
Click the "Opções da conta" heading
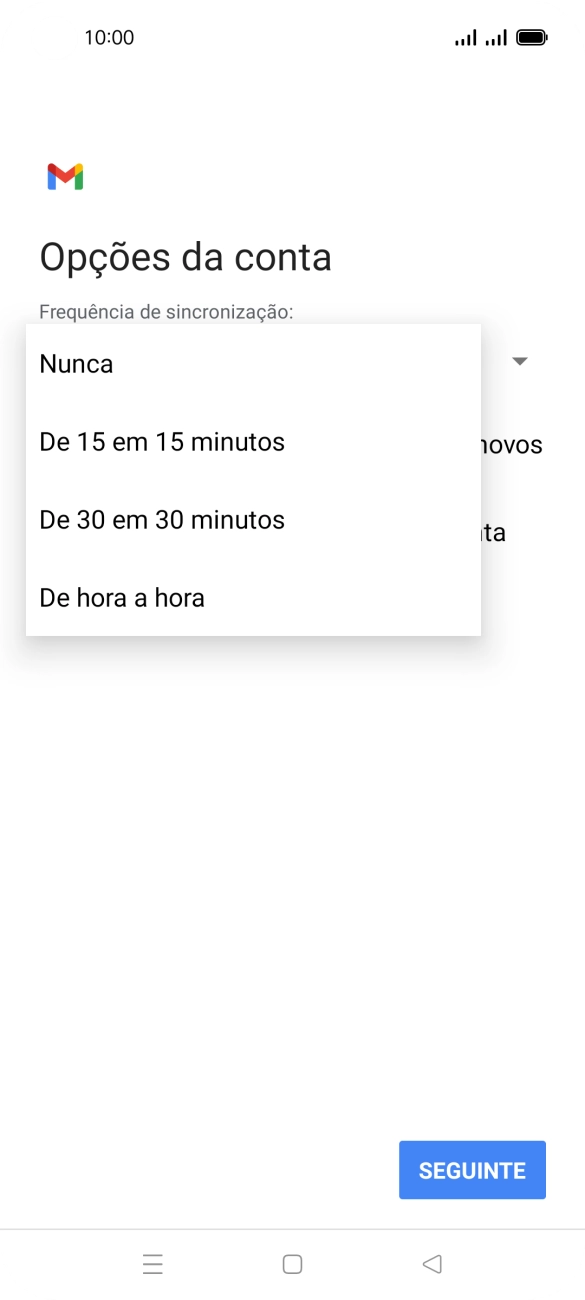pyautogui.click(x=185, y=257)
